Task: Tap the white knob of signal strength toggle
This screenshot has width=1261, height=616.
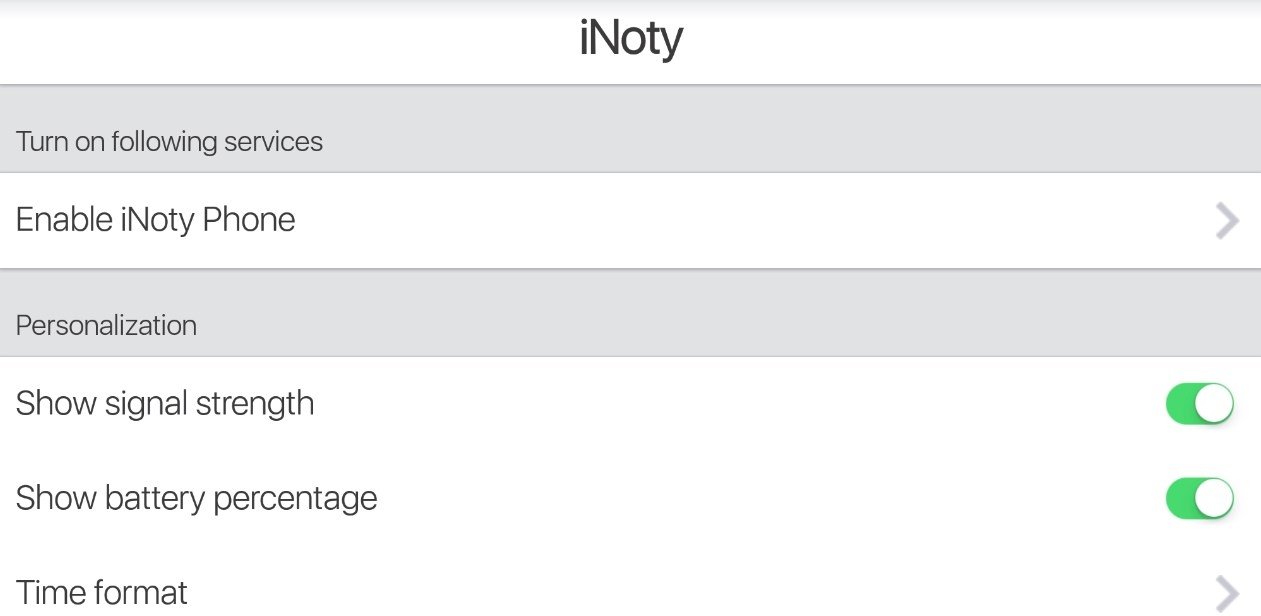Action: click(1214, 404)
